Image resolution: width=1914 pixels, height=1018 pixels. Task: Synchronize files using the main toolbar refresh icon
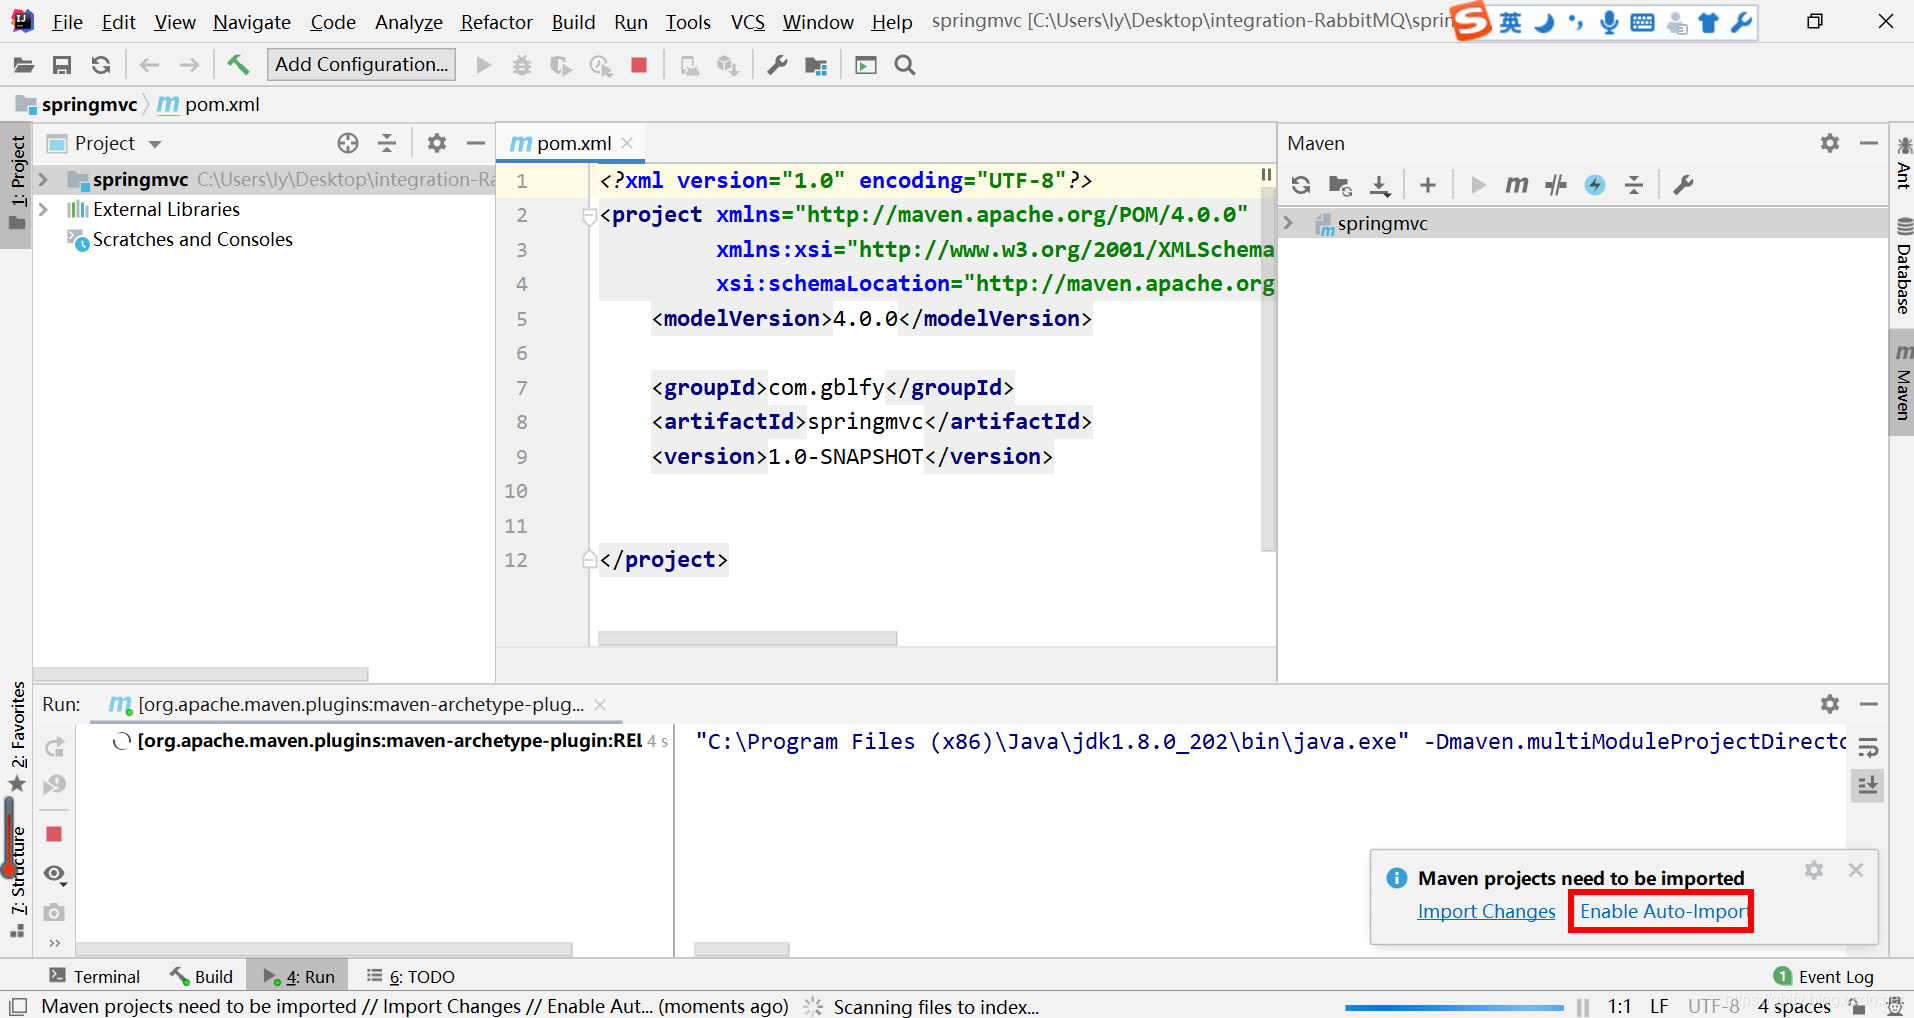click(x=101, y=65)
